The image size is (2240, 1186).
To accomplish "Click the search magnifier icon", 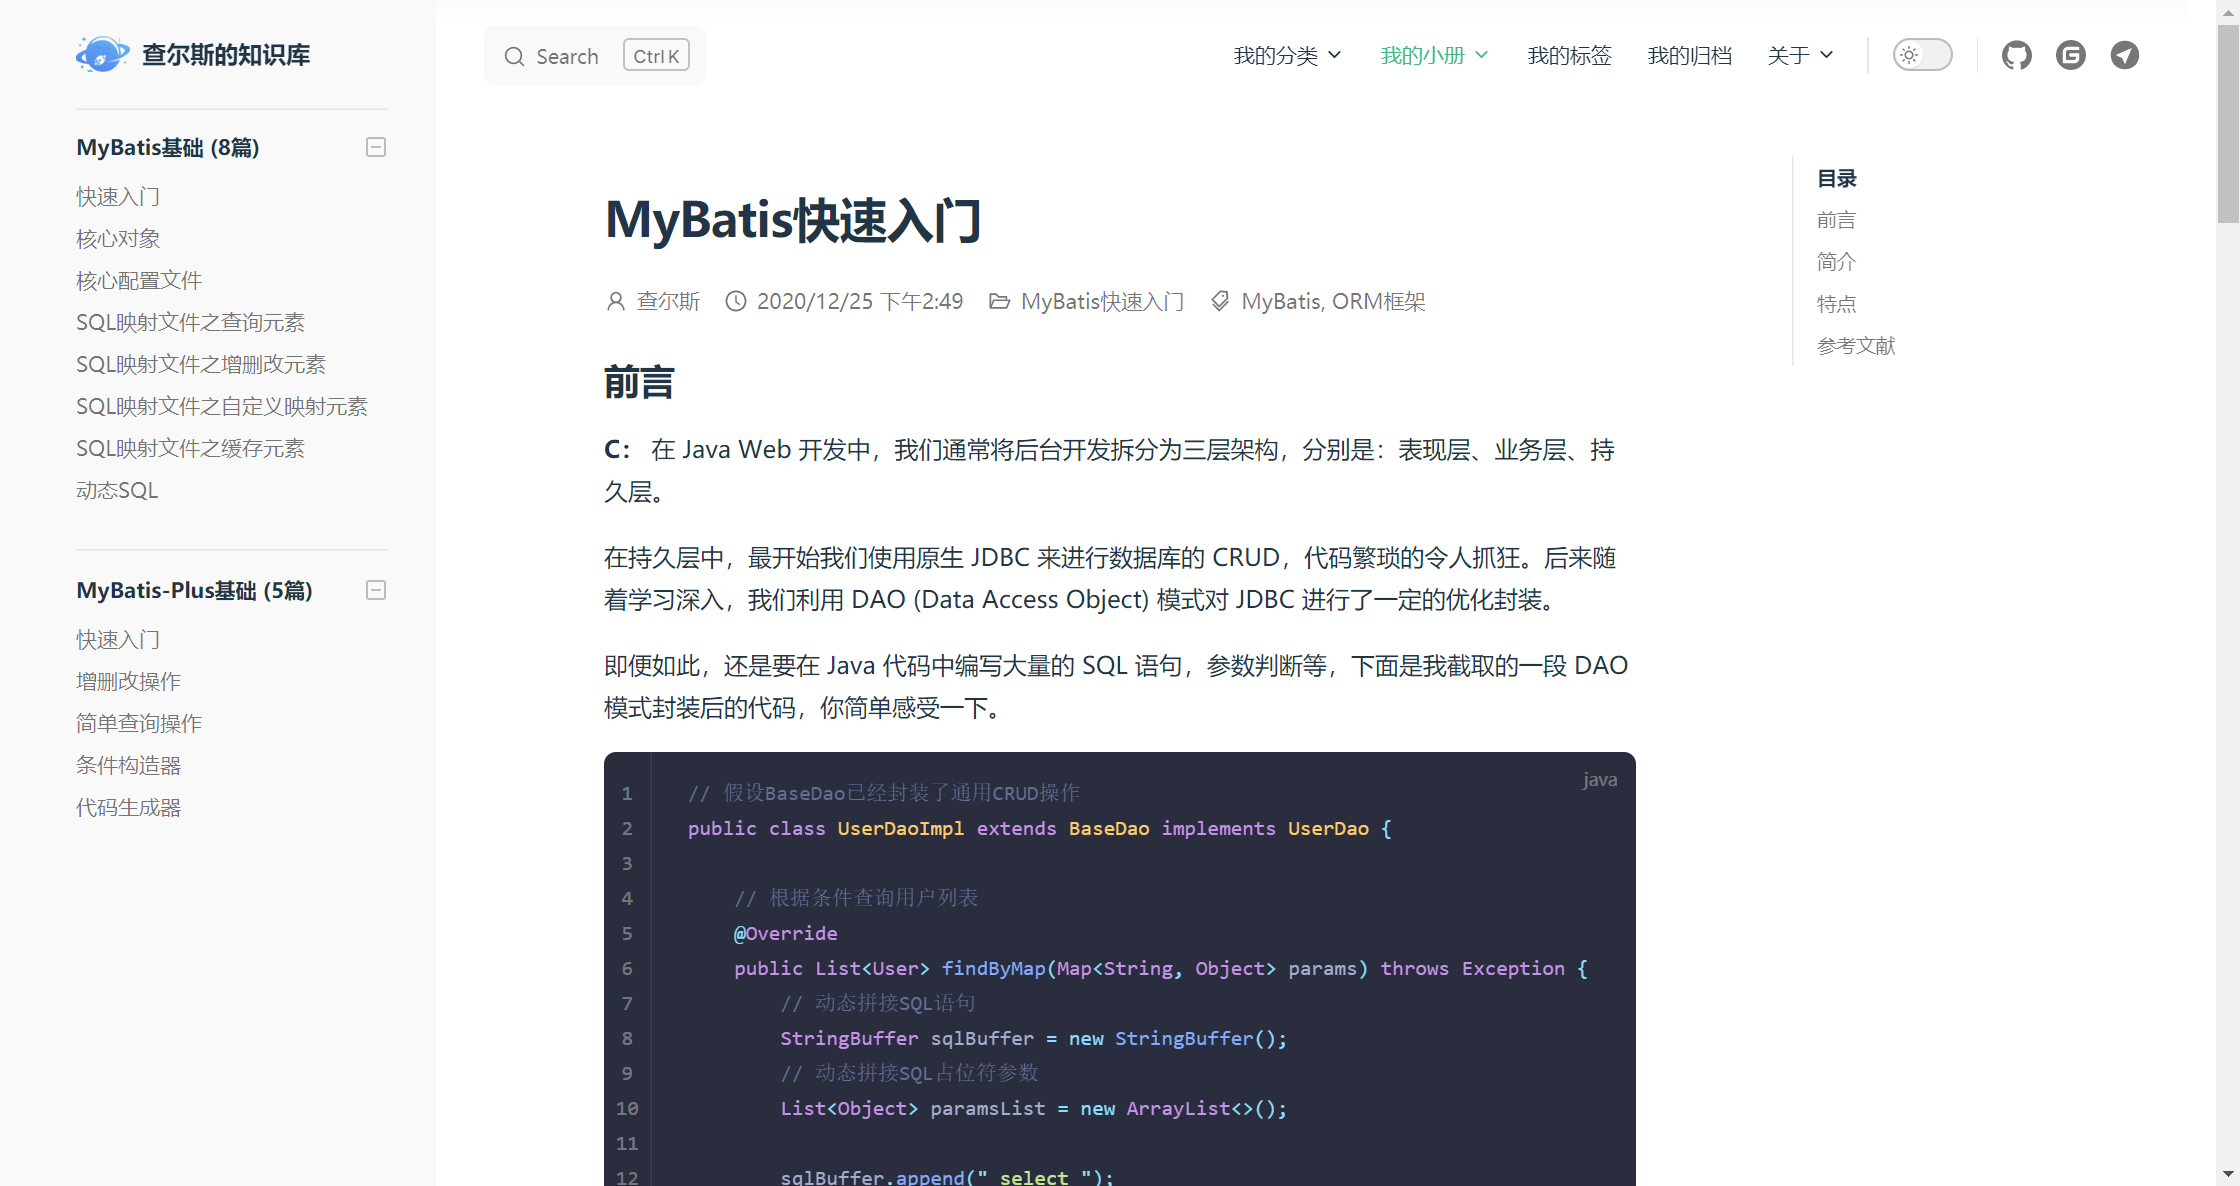I will coord(514,56).
